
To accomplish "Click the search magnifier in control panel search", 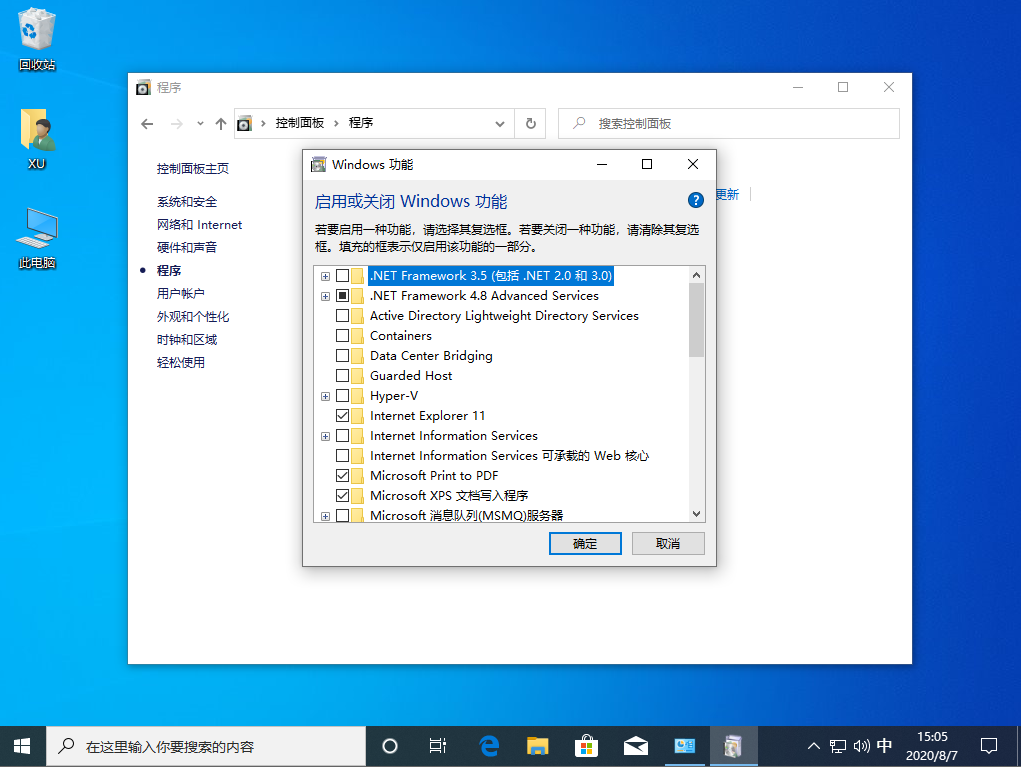I will 579,123.
